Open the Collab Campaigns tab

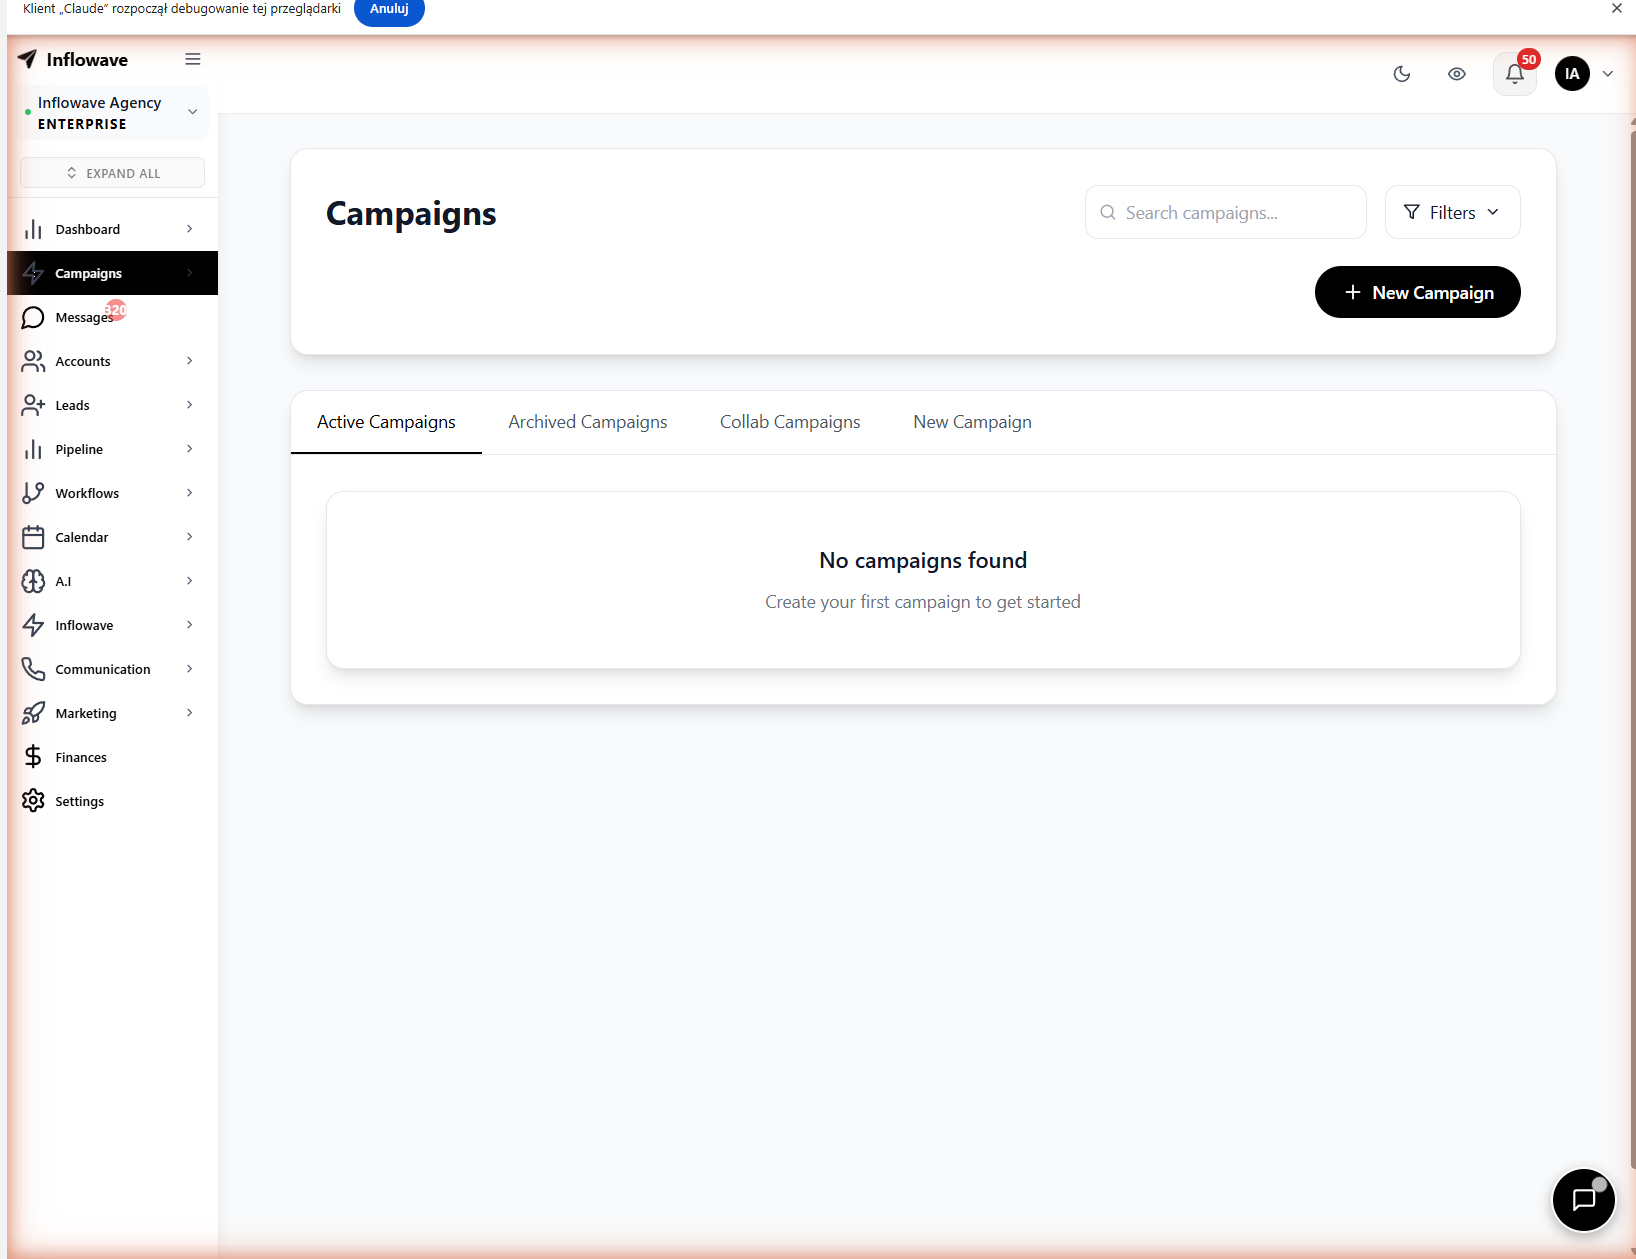click(x=789, y=422)
